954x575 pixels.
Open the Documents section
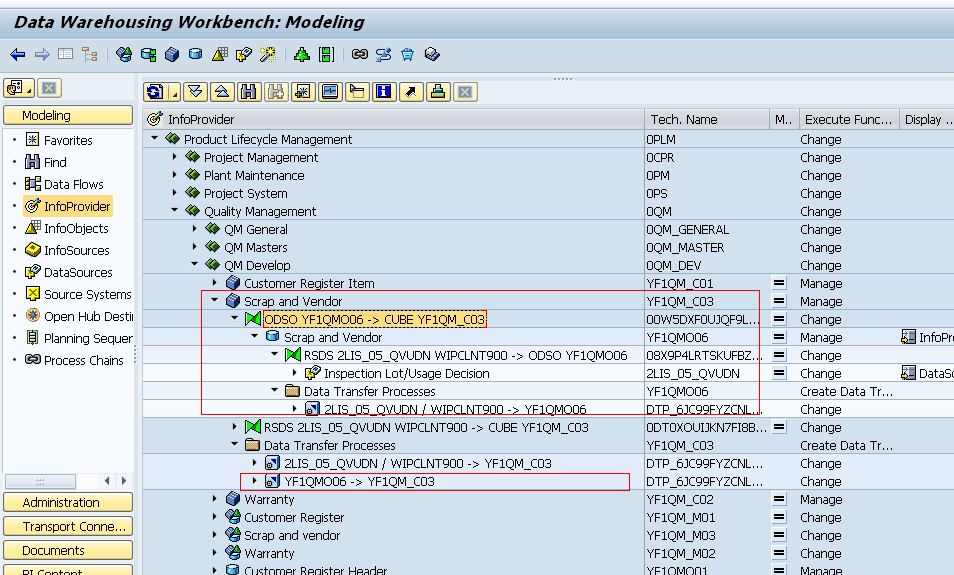68,551
